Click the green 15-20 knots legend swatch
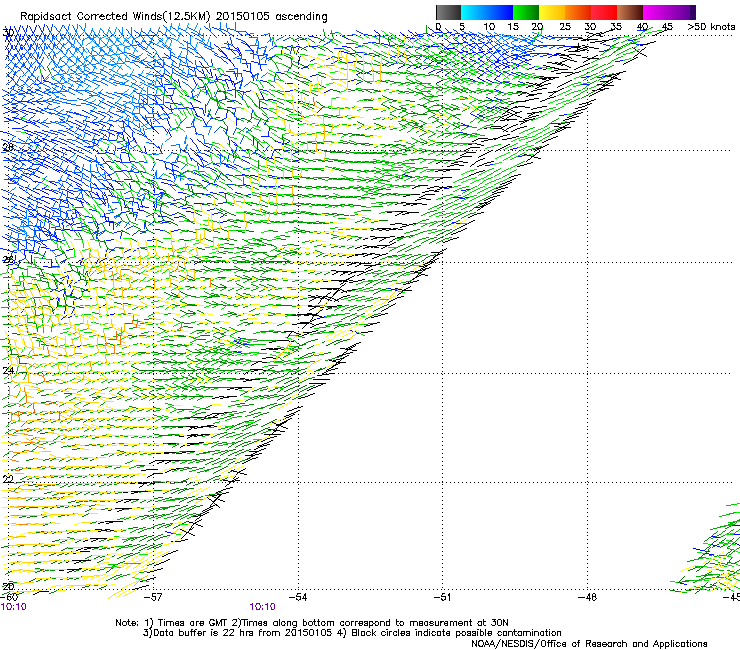 coord(526,12)
